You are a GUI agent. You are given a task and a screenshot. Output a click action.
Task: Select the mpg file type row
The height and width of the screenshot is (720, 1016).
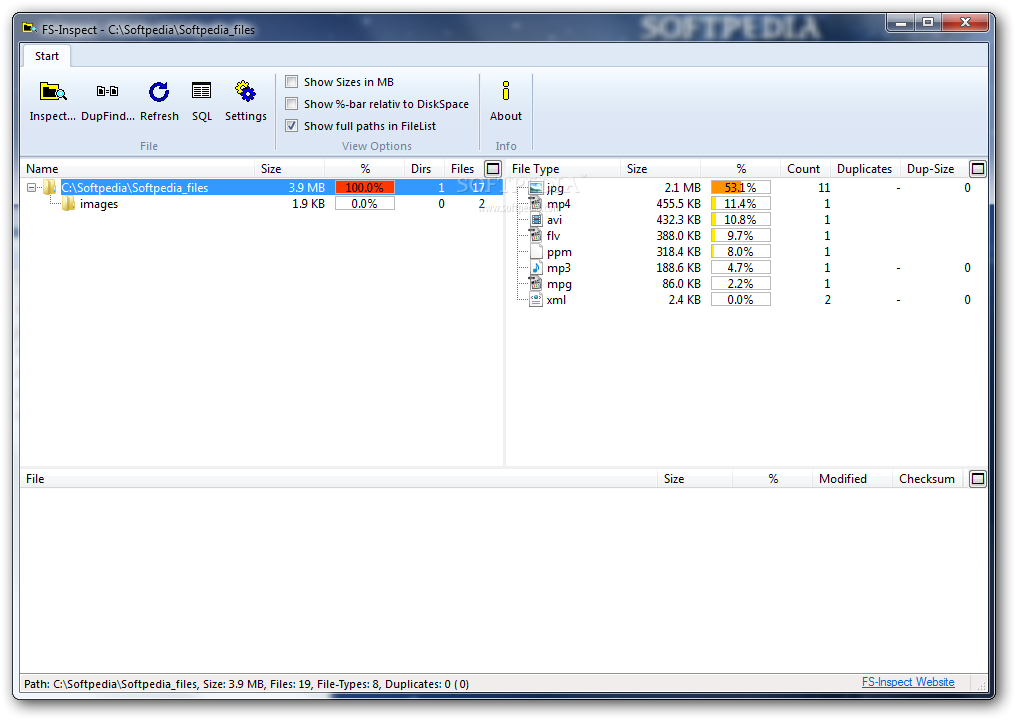[x=746, y=284]
